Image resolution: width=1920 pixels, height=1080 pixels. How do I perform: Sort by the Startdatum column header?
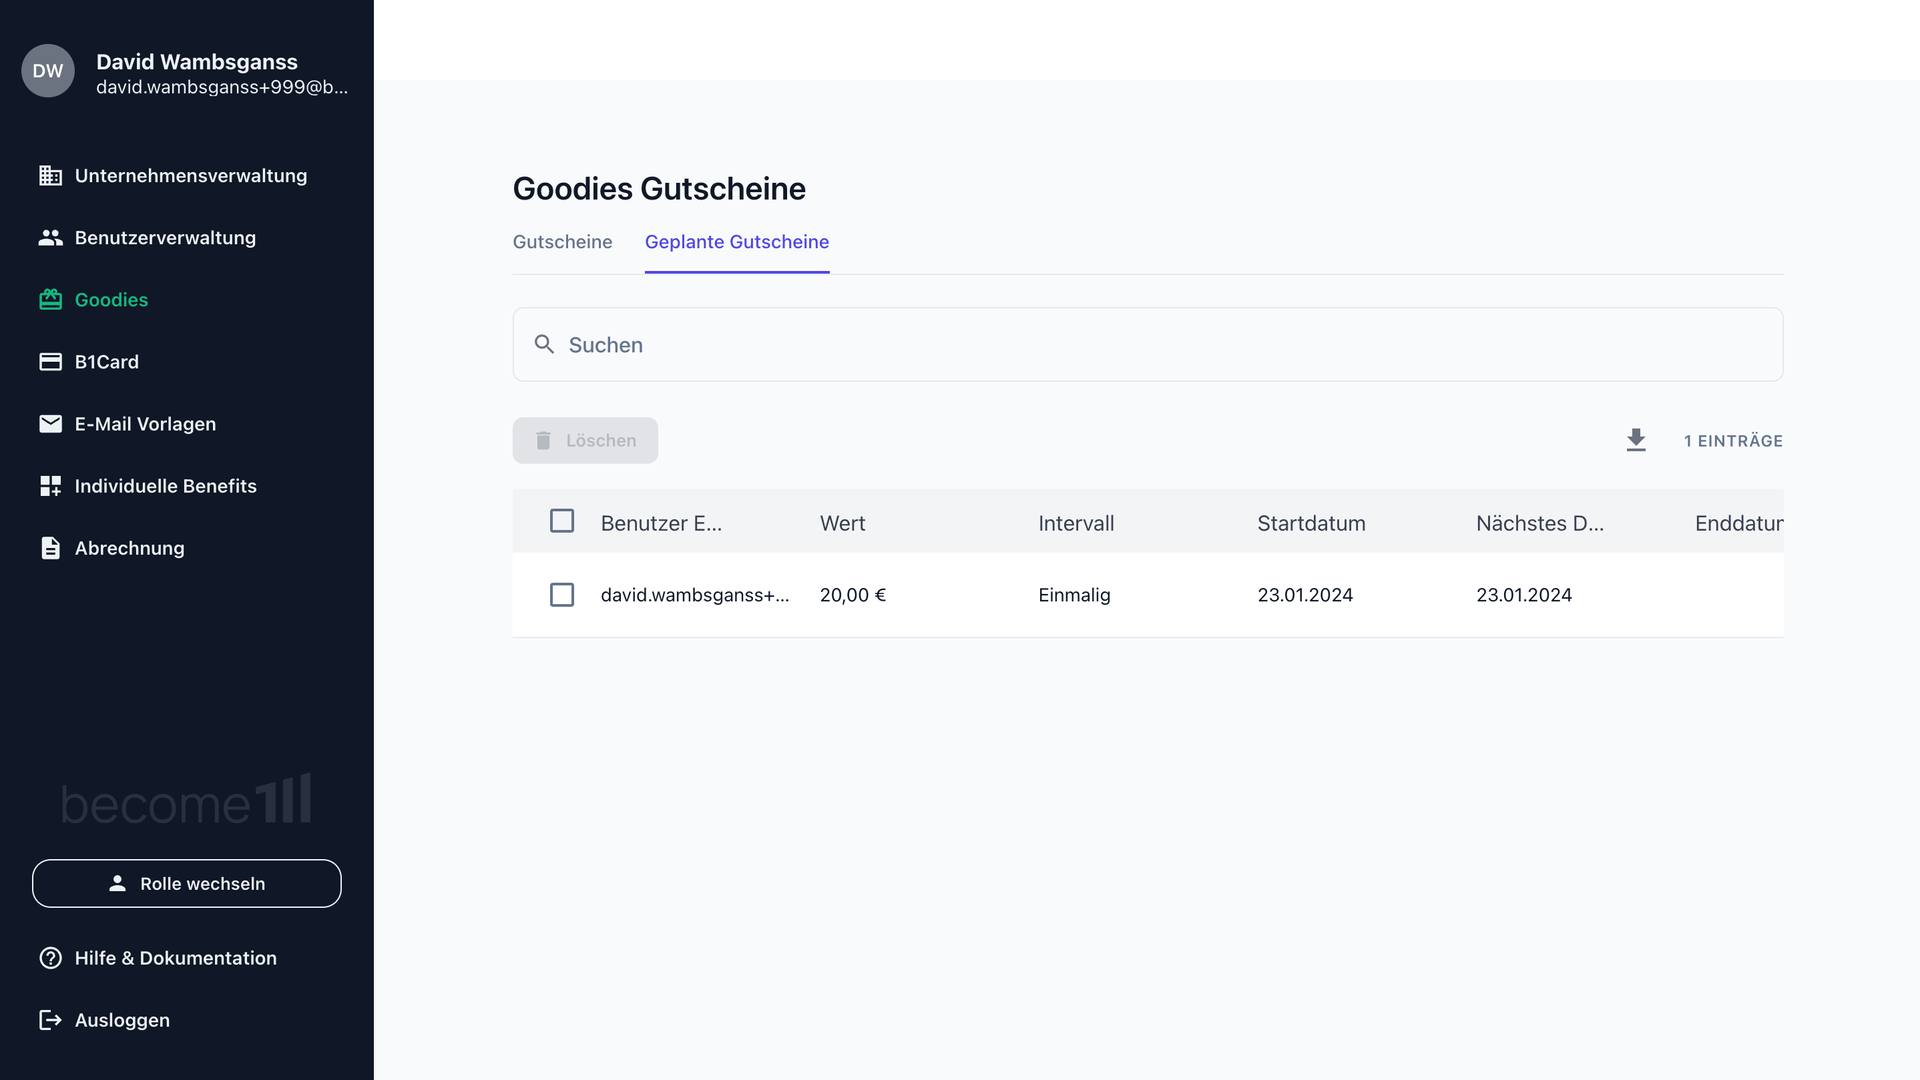coord(1311,523)
